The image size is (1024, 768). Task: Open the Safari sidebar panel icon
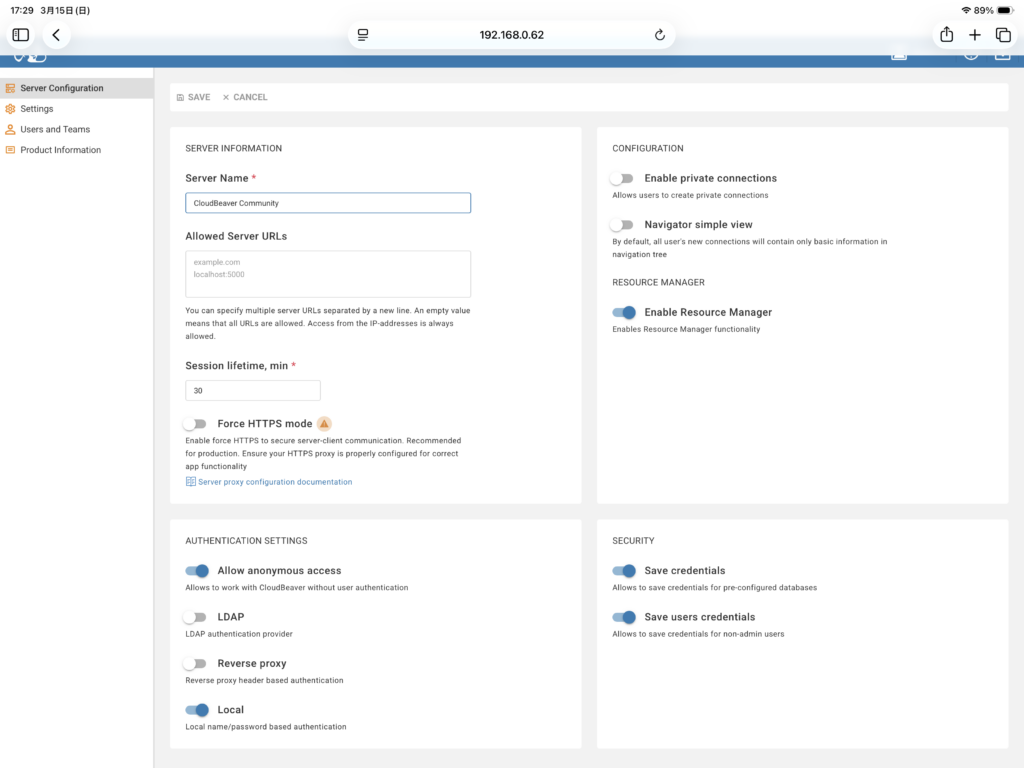pos(21,35)
